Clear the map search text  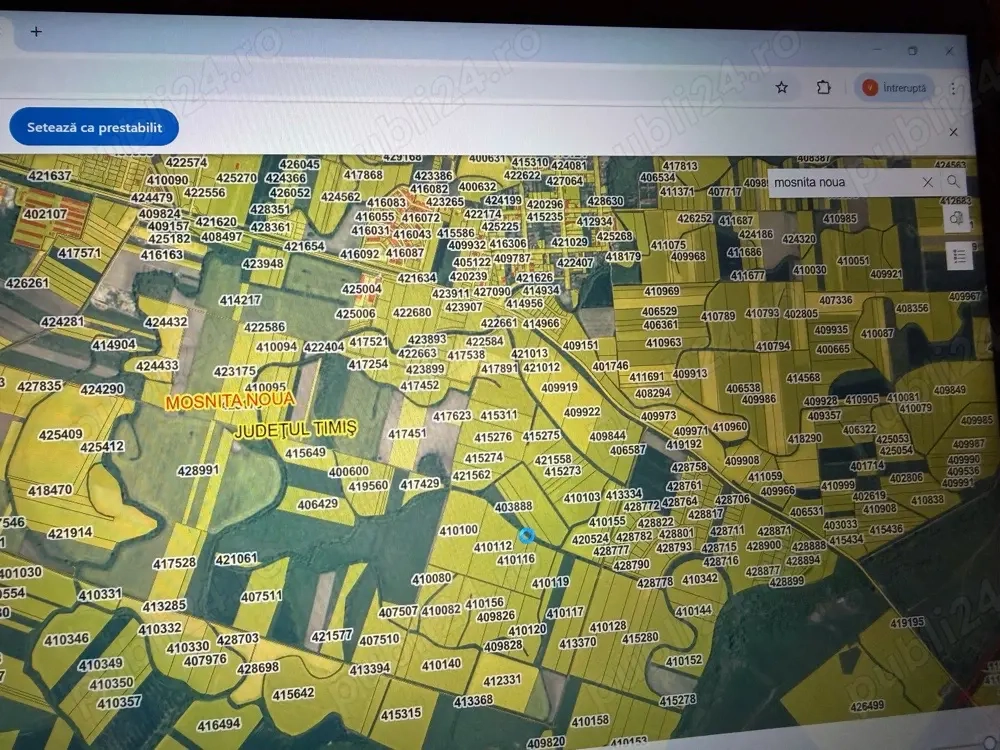[x=927, y=182]
